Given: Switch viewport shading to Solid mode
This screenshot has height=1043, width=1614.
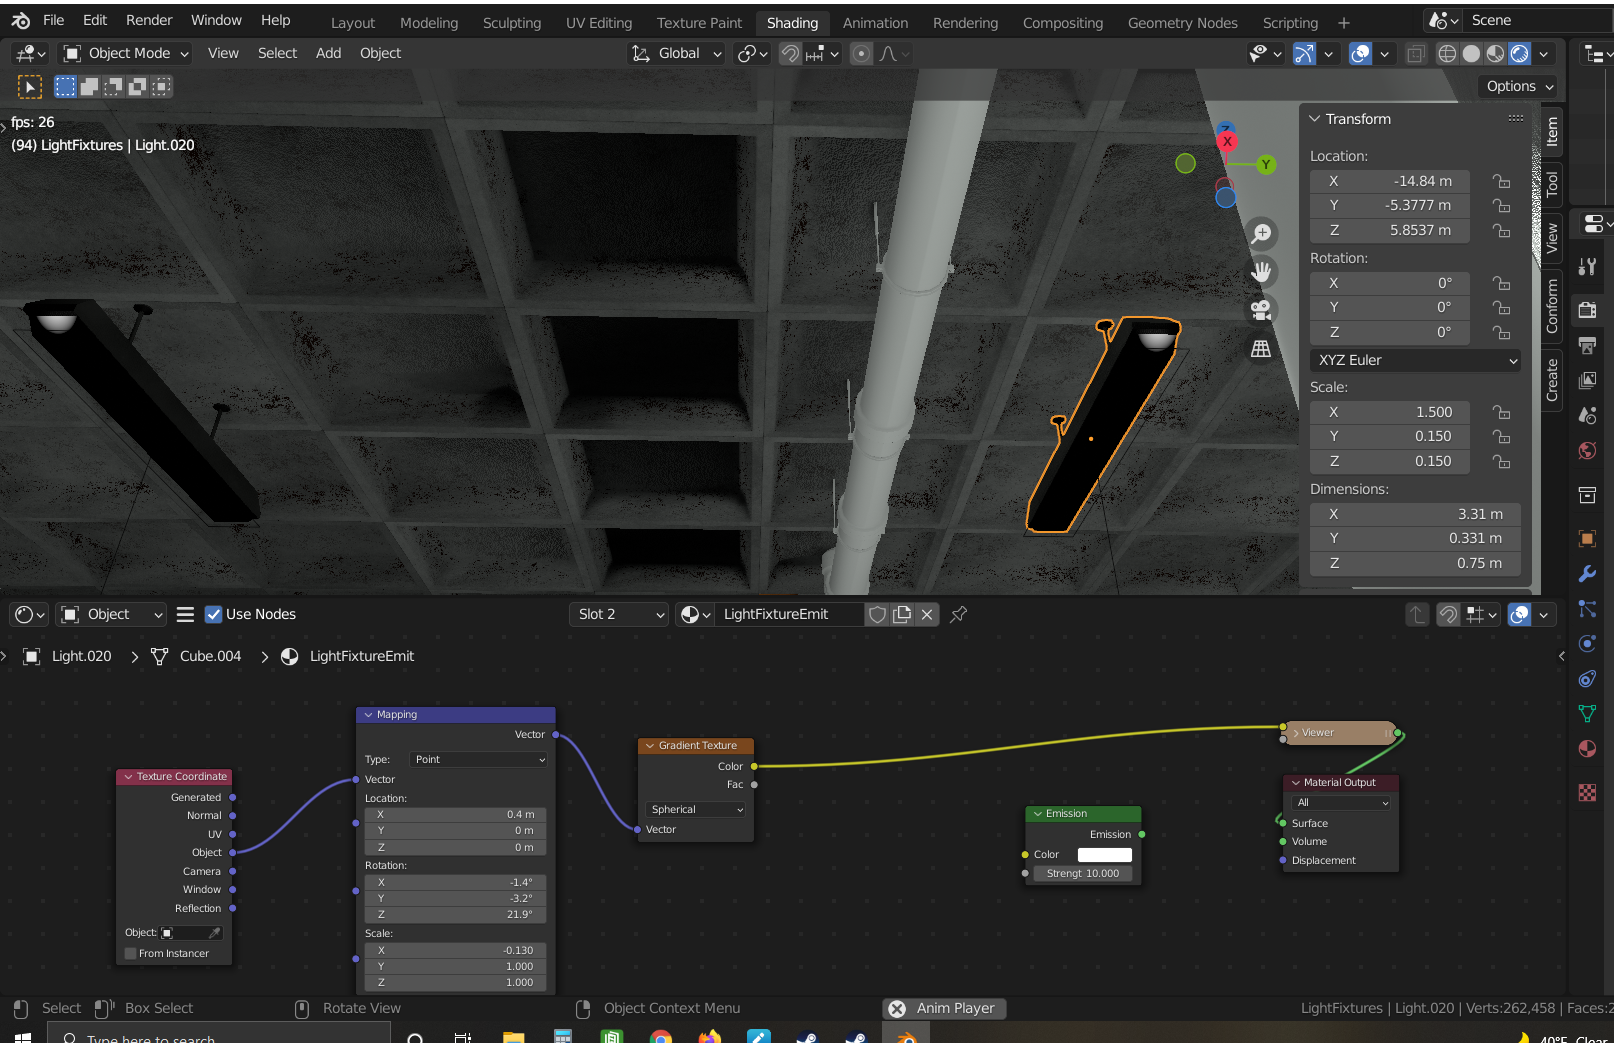Looking at the screenshot, I should pos(1471,53).
